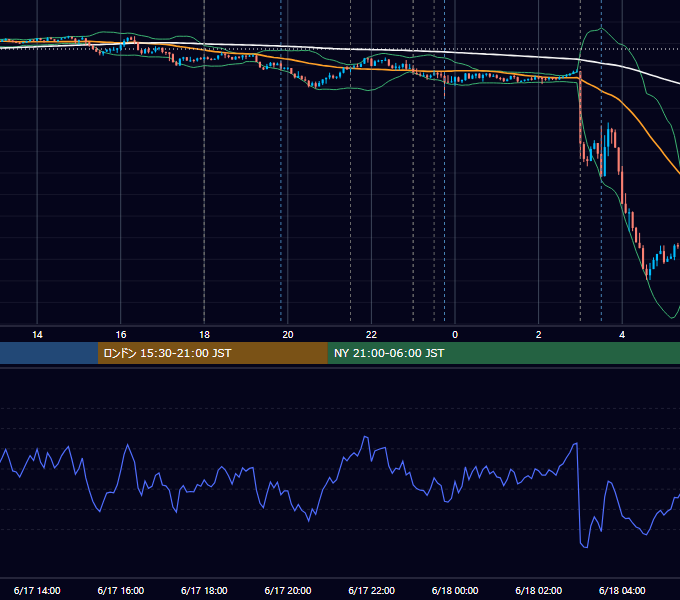Click the hour label 16 on price chart axis

(x=121, y=335)
